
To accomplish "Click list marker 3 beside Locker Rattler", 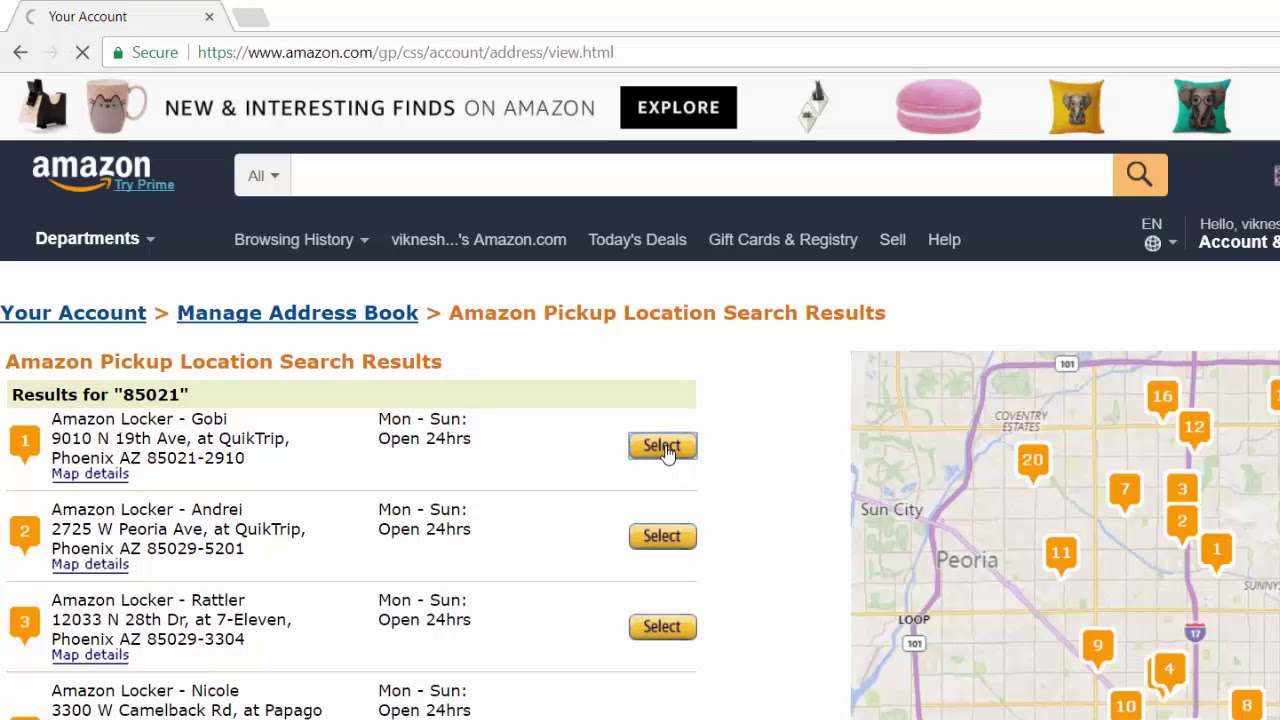I will pos(24,623).
